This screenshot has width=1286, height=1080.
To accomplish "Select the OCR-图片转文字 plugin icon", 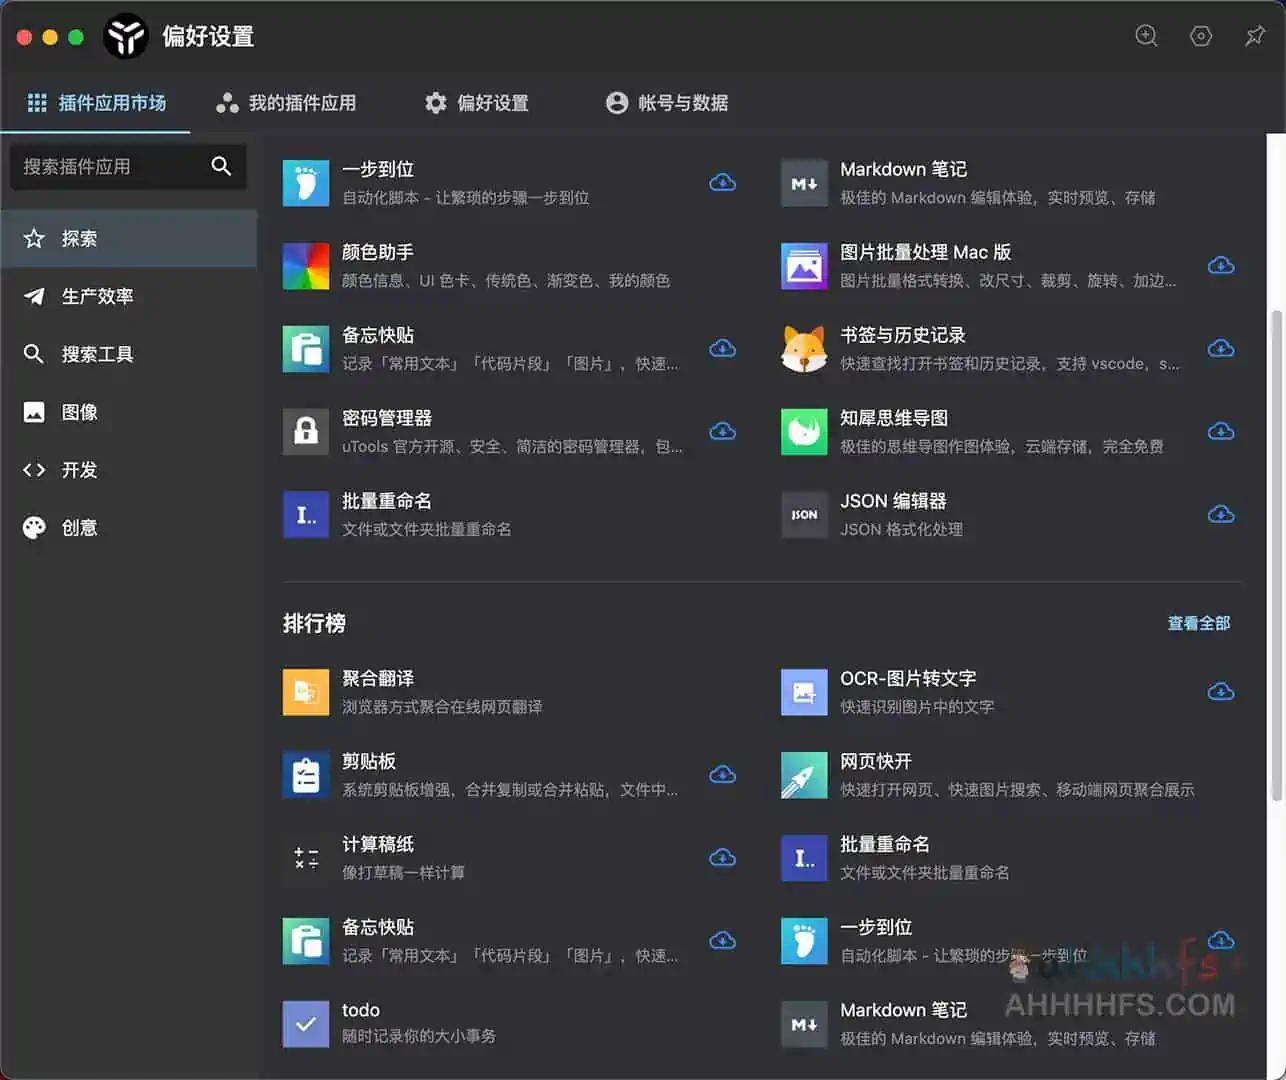I will (x=804, y=691).
